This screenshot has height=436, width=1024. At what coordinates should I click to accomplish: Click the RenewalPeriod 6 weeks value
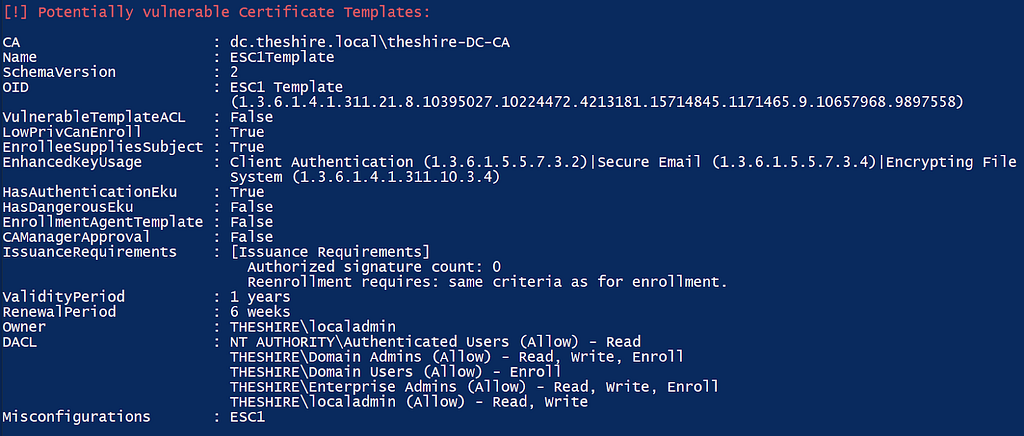pos(260,312)
